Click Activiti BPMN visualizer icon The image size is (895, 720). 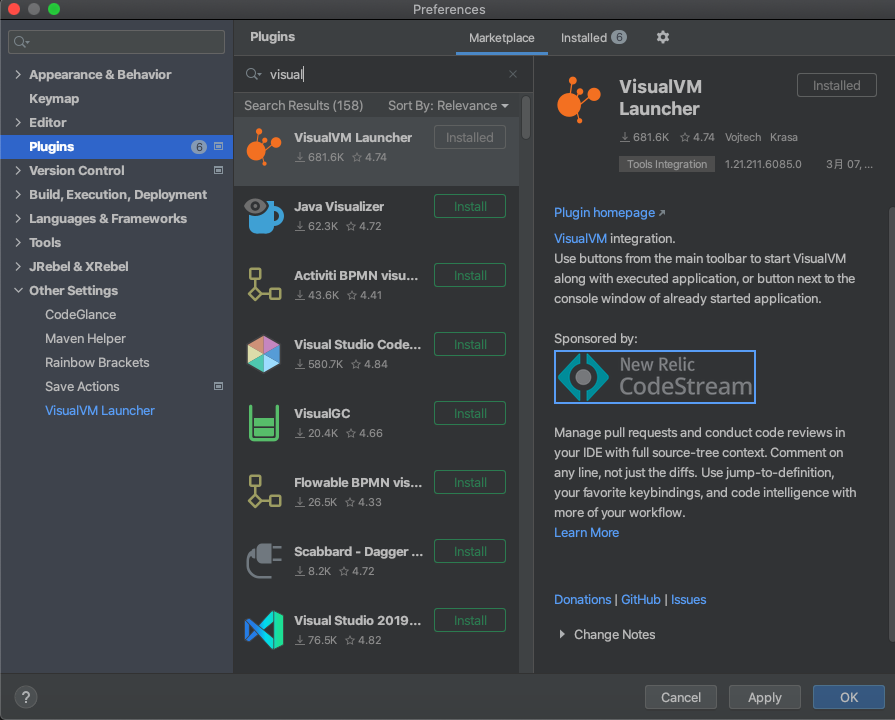tap(264, 284)
